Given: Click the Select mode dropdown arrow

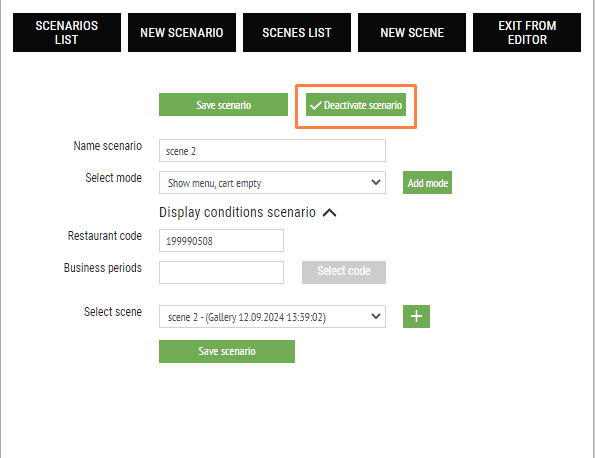Looking at the screenshot, I should [376, 182].
